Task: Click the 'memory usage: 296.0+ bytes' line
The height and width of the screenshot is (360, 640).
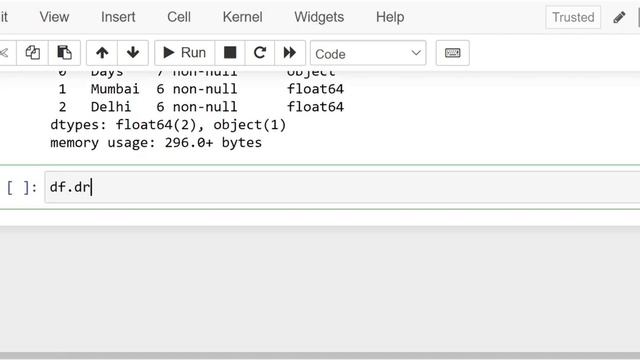Action: click(156, 143)
